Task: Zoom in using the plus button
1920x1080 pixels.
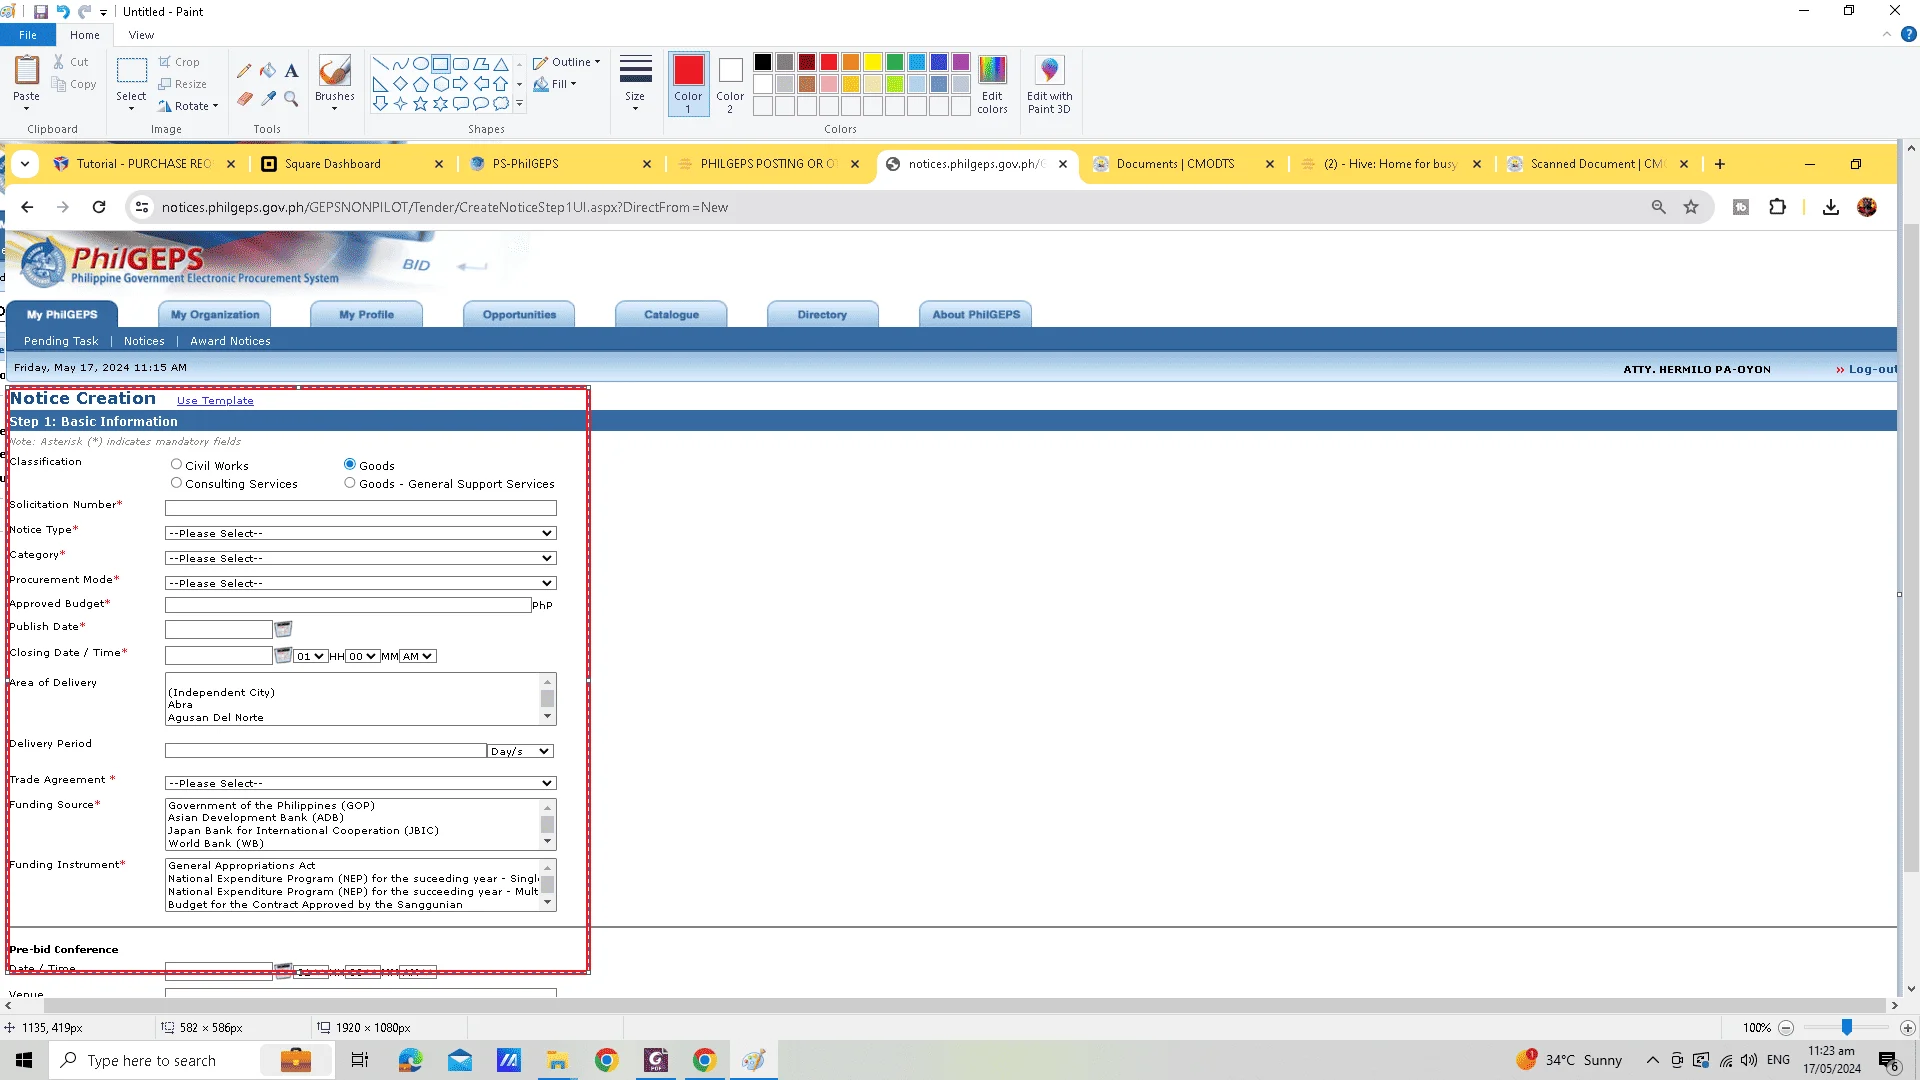Action: (x=1908, y=1028)
